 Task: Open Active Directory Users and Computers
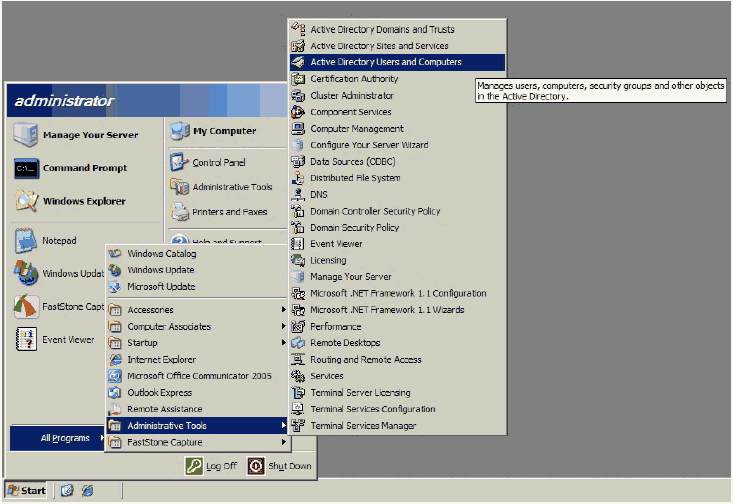397,62
